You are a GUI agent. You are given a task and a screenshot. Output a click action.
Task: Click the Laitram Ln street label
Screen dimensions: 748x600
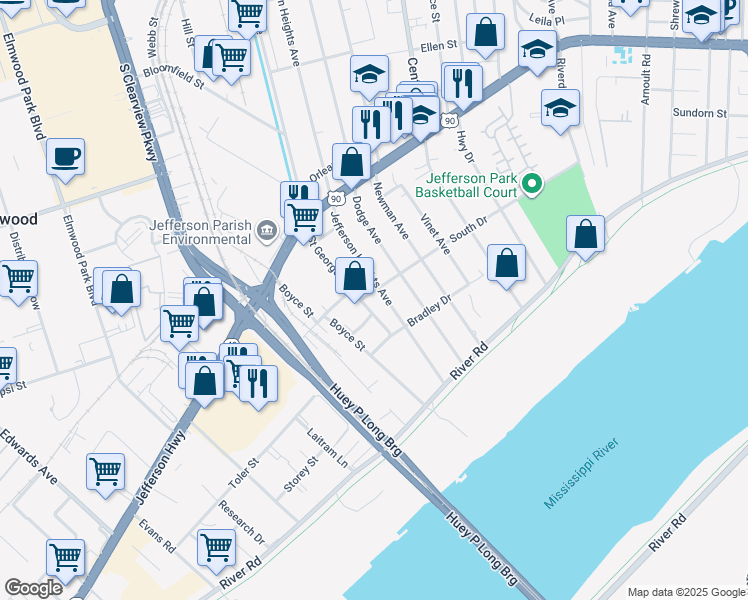[327, 448]
